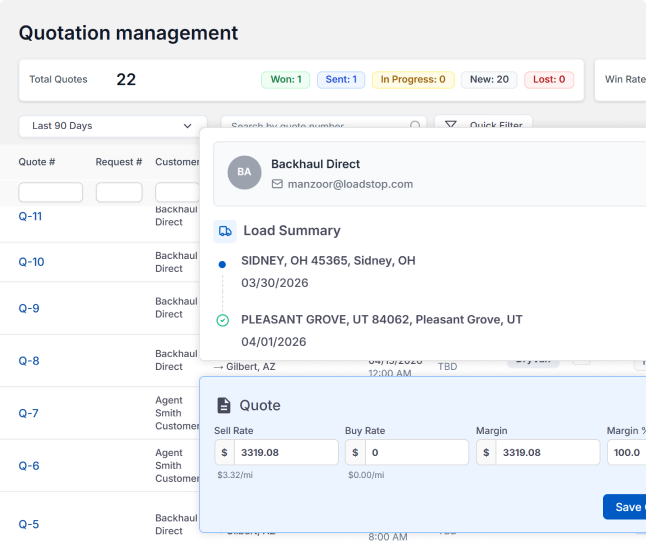Open the Quick Filter button
Image resolution: width=646 pixels, height=550 pixels.
coord(484,122)
